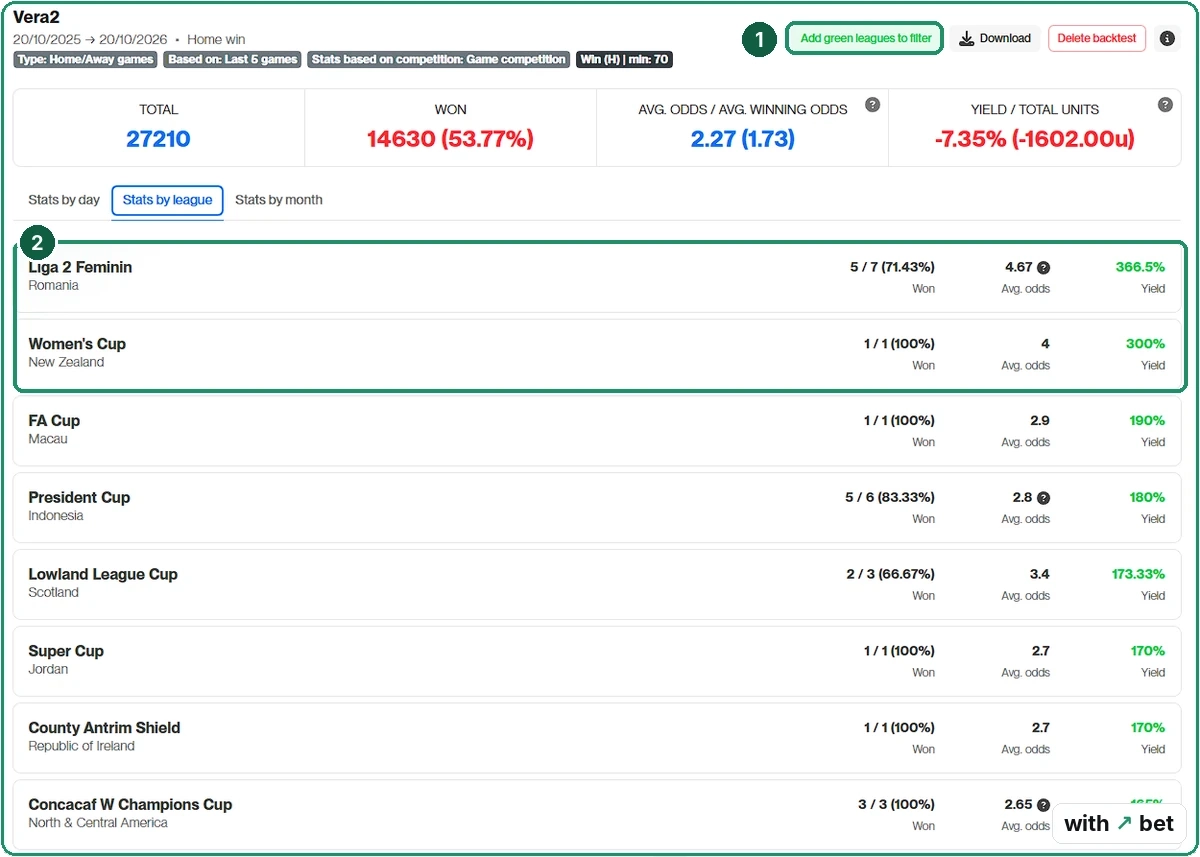Click the 2.9 average odds value
Image resolution: width=1200 pixels, height=857 pixels.
(x=1040, y=421)
